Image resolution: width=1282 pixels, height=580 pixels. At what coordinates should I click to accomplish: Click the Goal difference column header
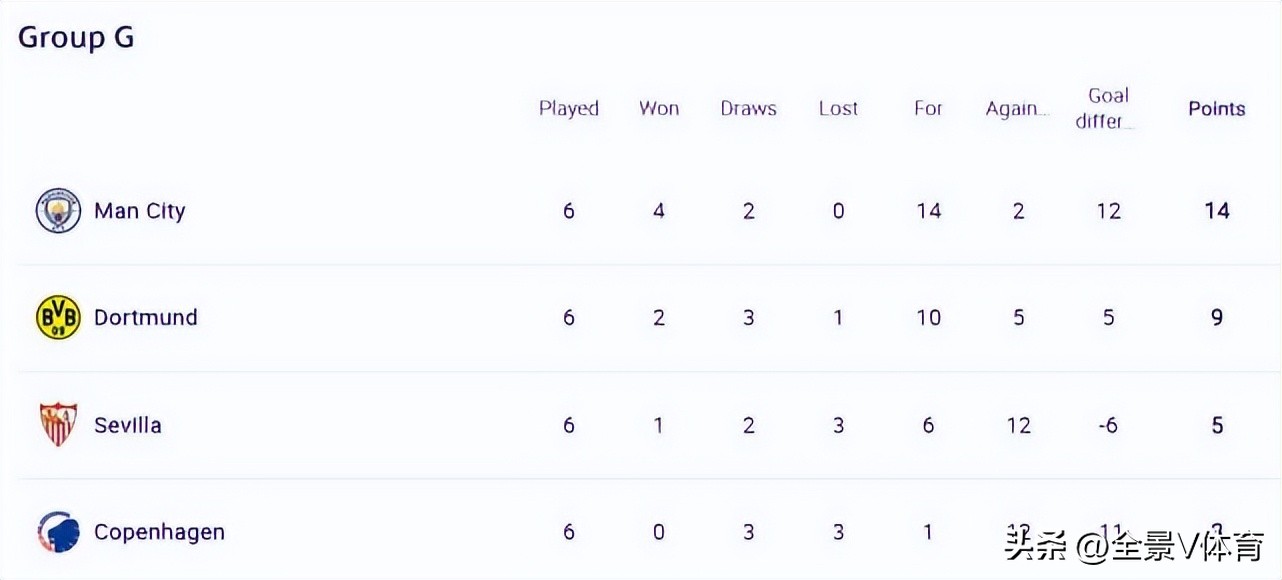(x=1107, y=108)
